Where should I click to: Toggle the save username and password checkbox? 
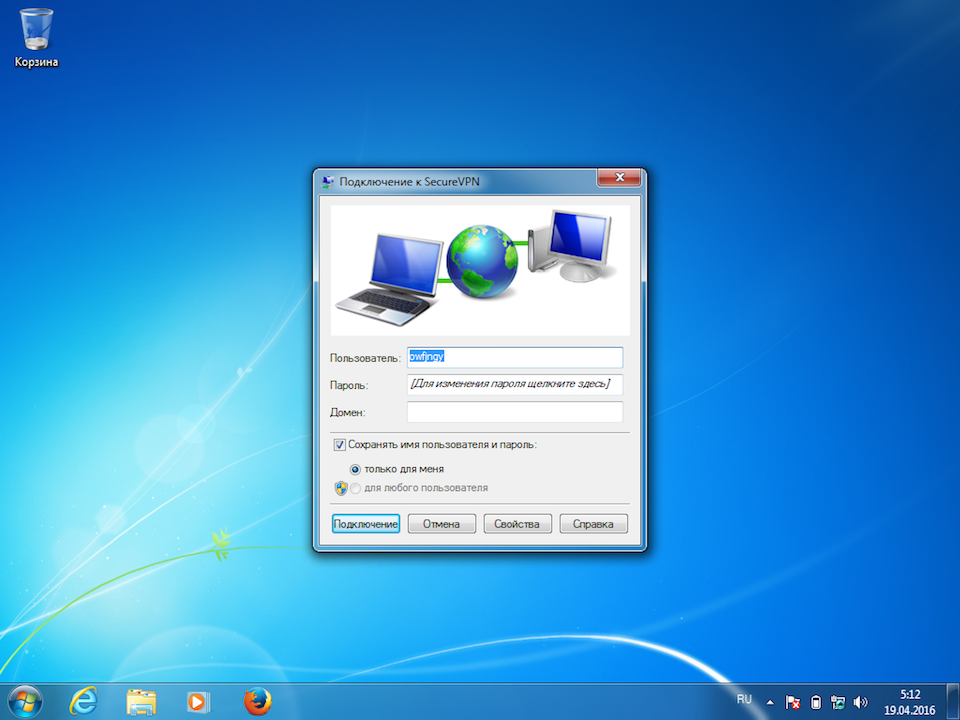point(340,445)
